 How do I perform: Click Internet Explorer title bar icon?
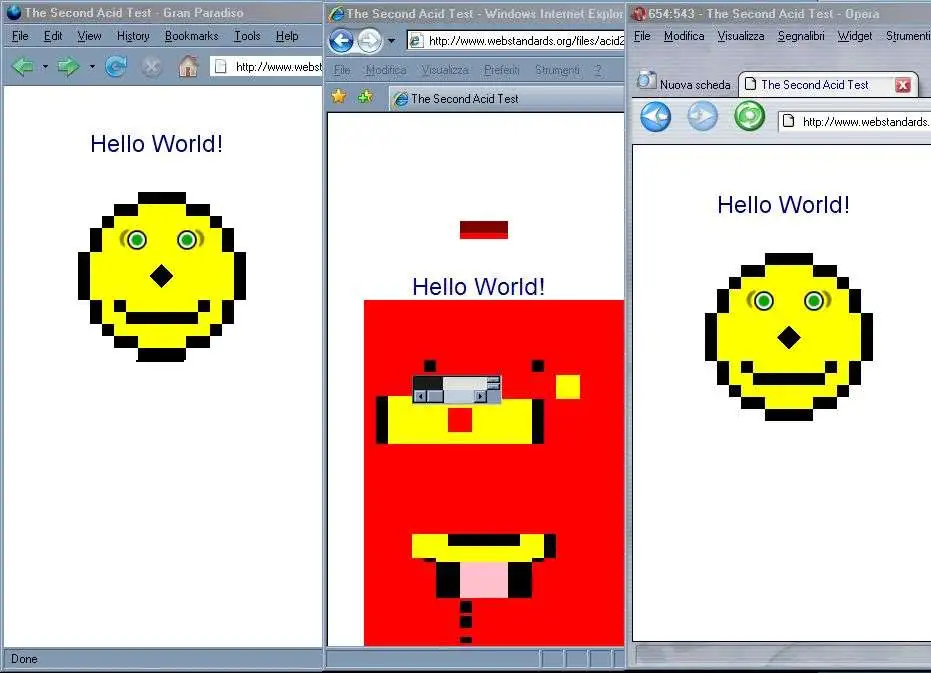[x=337, y=14]
